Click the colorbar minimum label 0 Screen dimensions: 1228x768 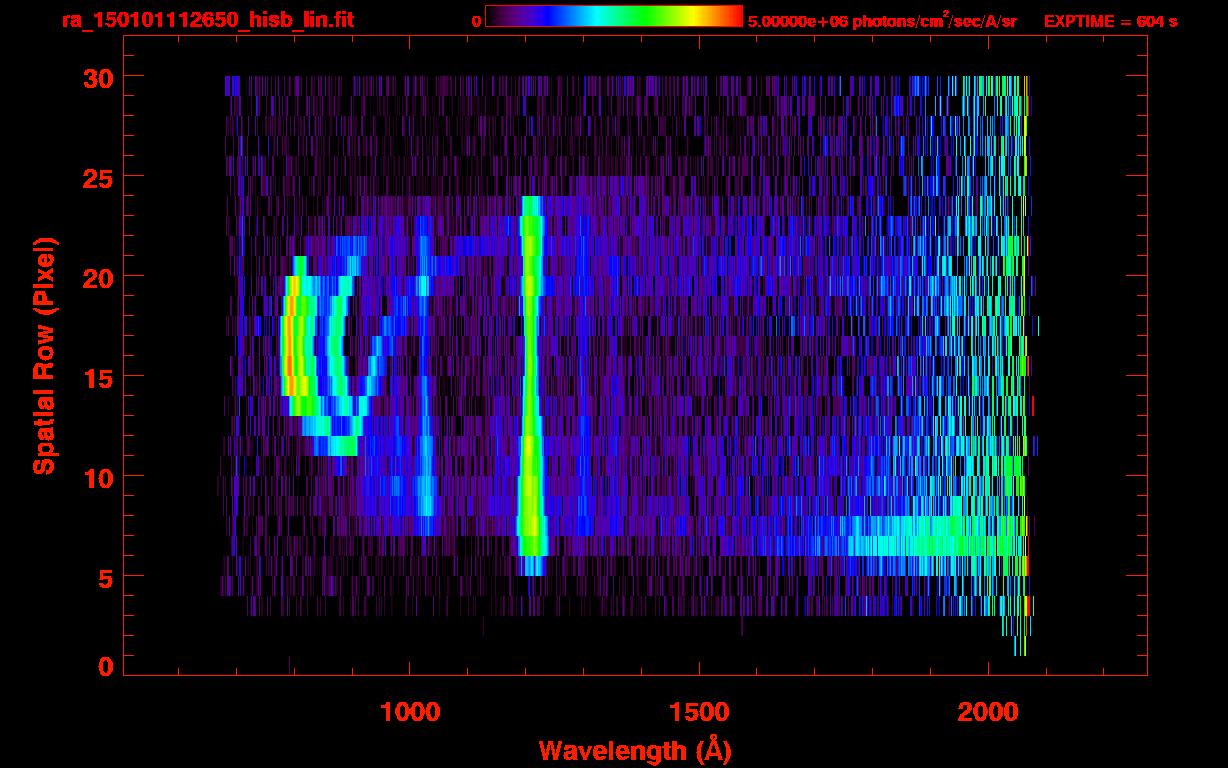click(476, 21)
